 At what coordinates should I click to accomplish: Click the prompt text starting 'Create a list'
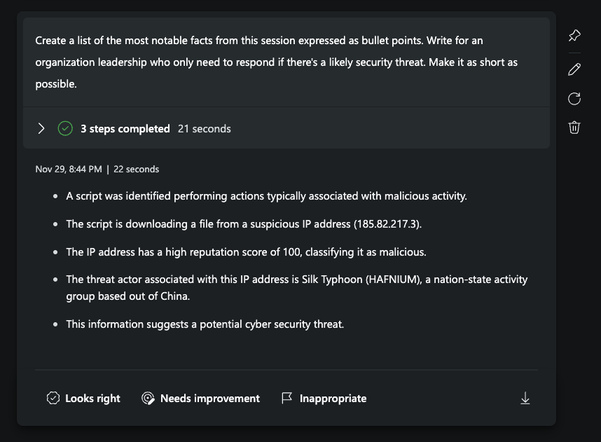(x=276, y=62)
